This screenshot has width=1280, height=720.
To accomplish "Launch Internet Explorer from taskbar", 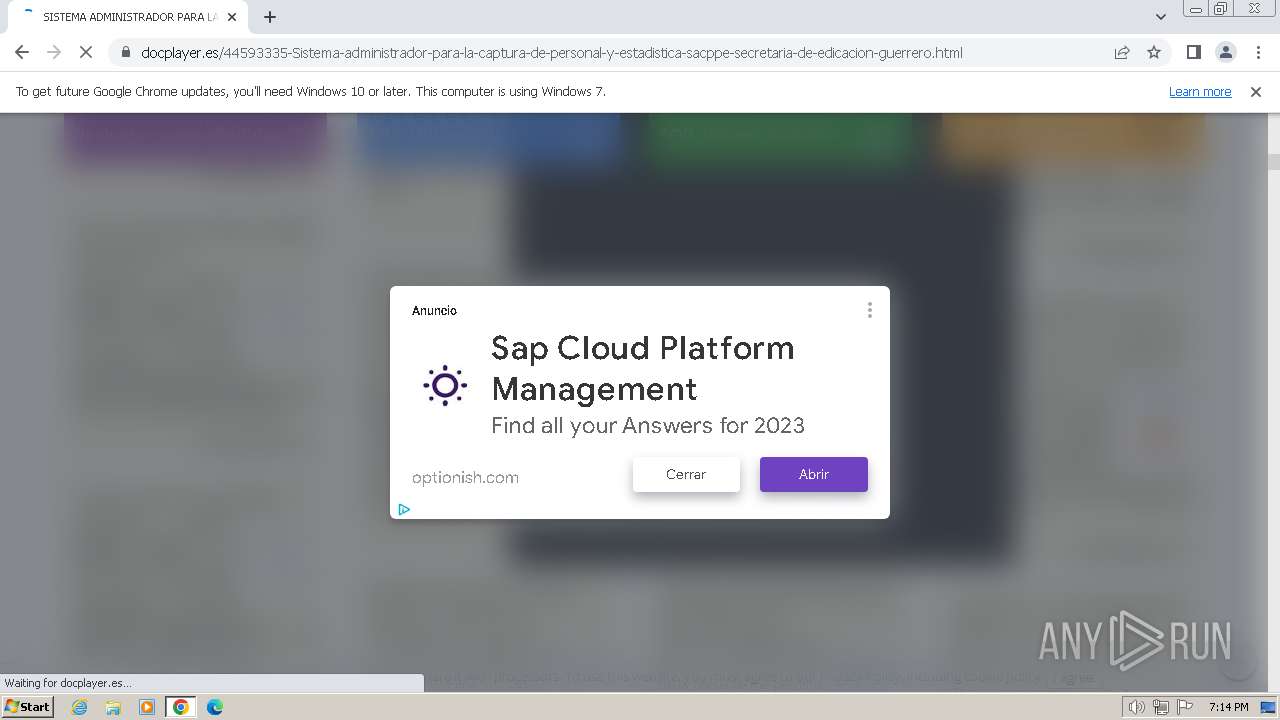I will [x=80, y=707].
